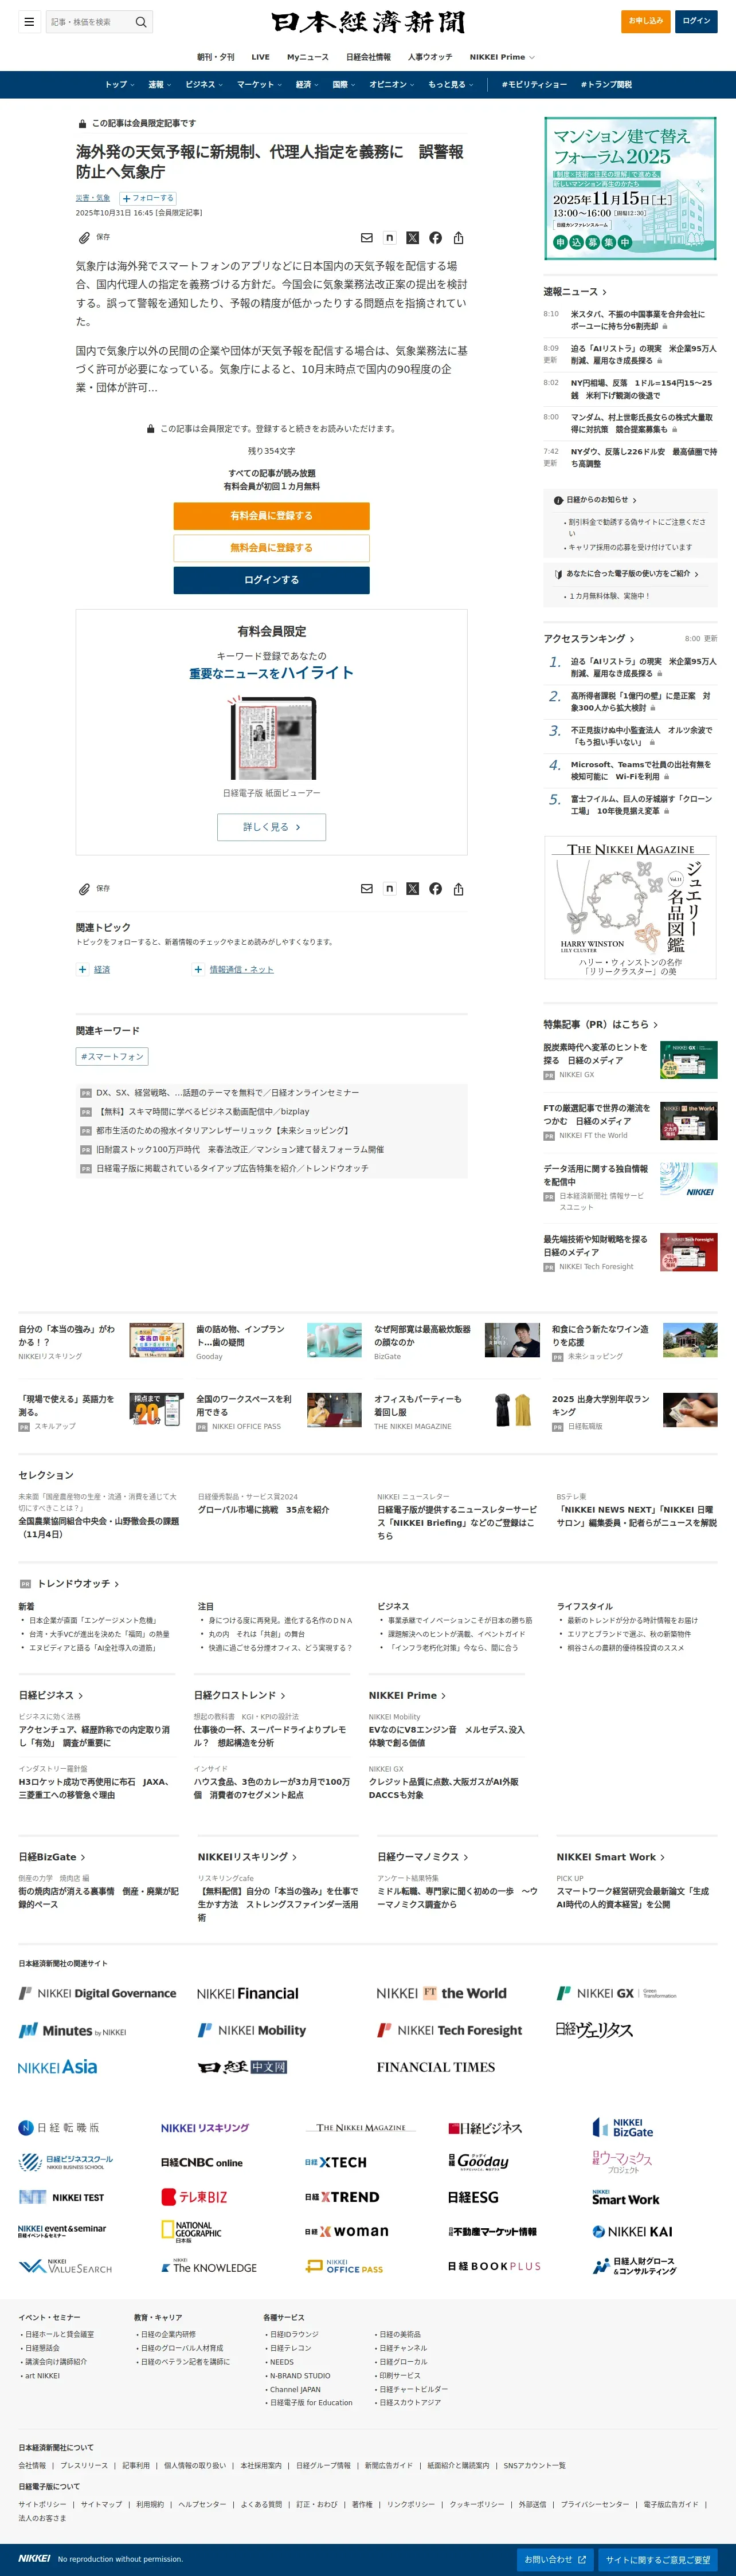736x2576 pixels.
Task: Open National Geographic logo
Action: [191, 2232]
